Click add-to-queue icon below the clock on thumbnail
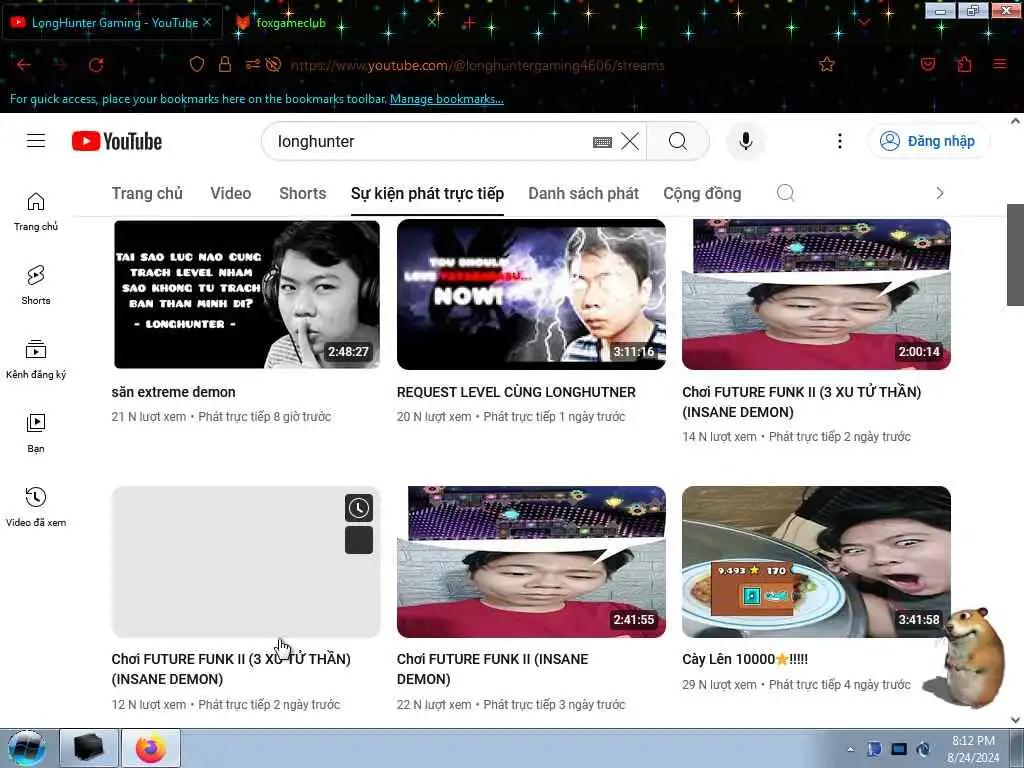Screen dimensions: 1024x768 (x=359, y=540)
